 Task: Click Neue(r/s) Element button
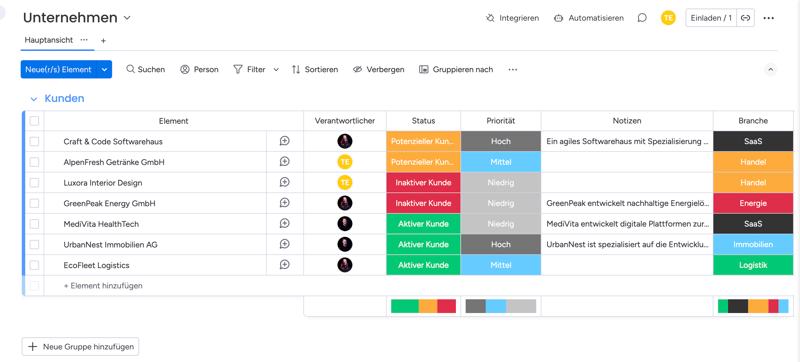pos(59,69)
